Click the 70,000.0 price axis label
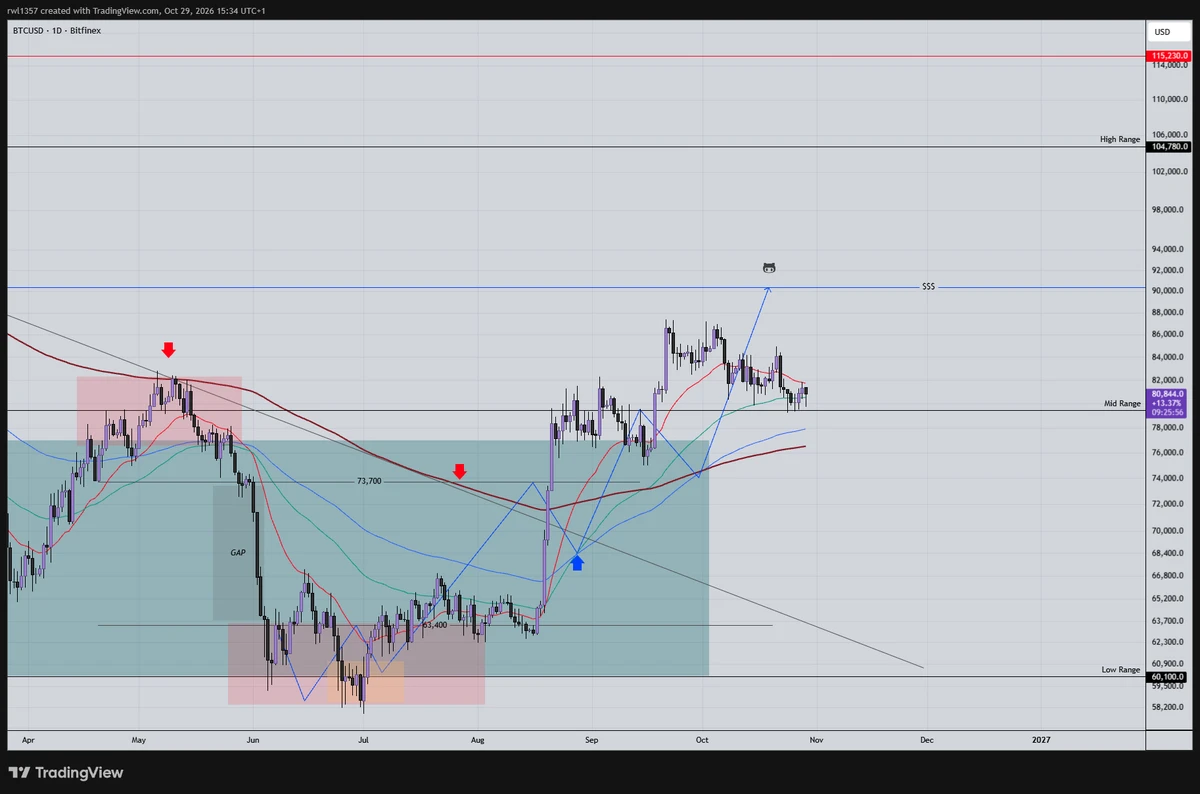 click(1168, 531)
